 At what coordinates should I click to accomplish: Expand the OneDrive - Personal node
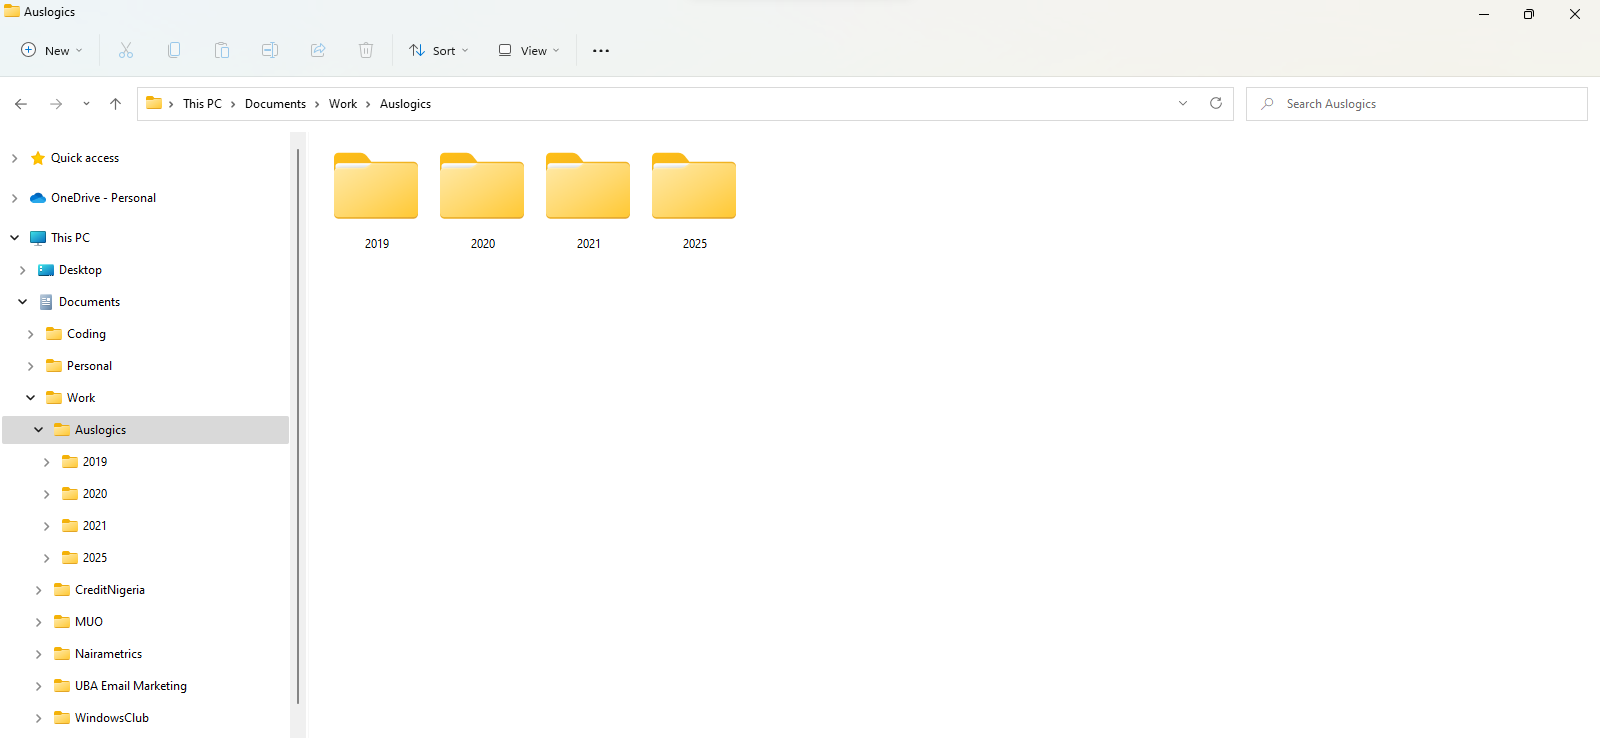[x=15, y=198]
